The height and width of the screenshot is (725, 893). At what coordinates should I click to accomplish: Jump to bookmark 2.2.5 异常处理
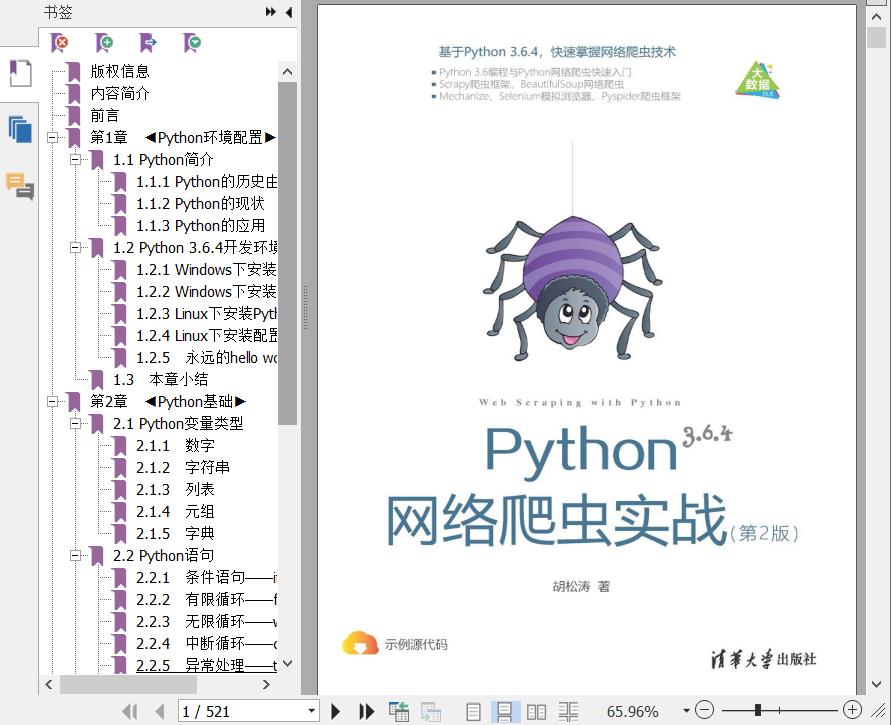[x=207, y=665]
